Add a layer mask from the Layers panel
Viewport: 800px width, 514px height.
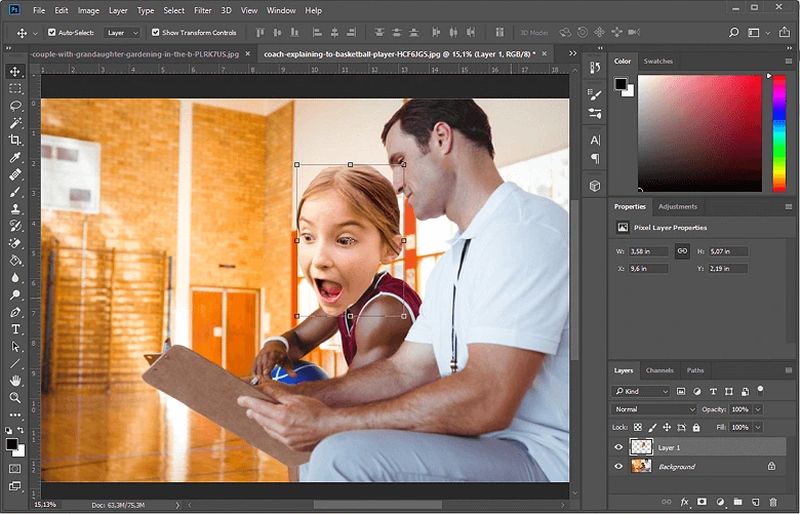tap(702, 501)
